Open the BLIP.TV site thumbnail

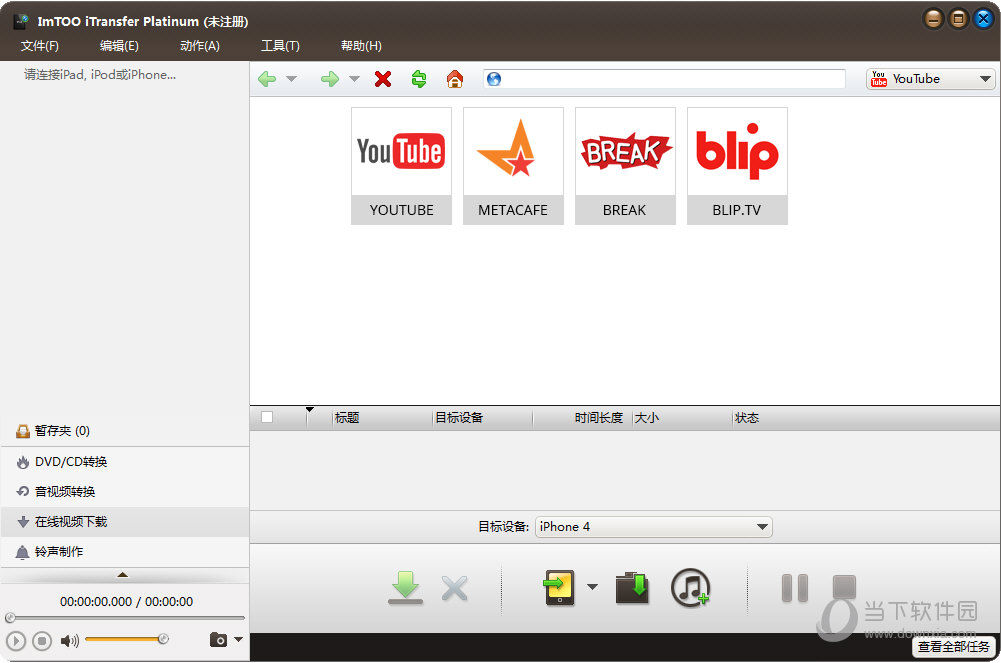(x=737, y=166)
